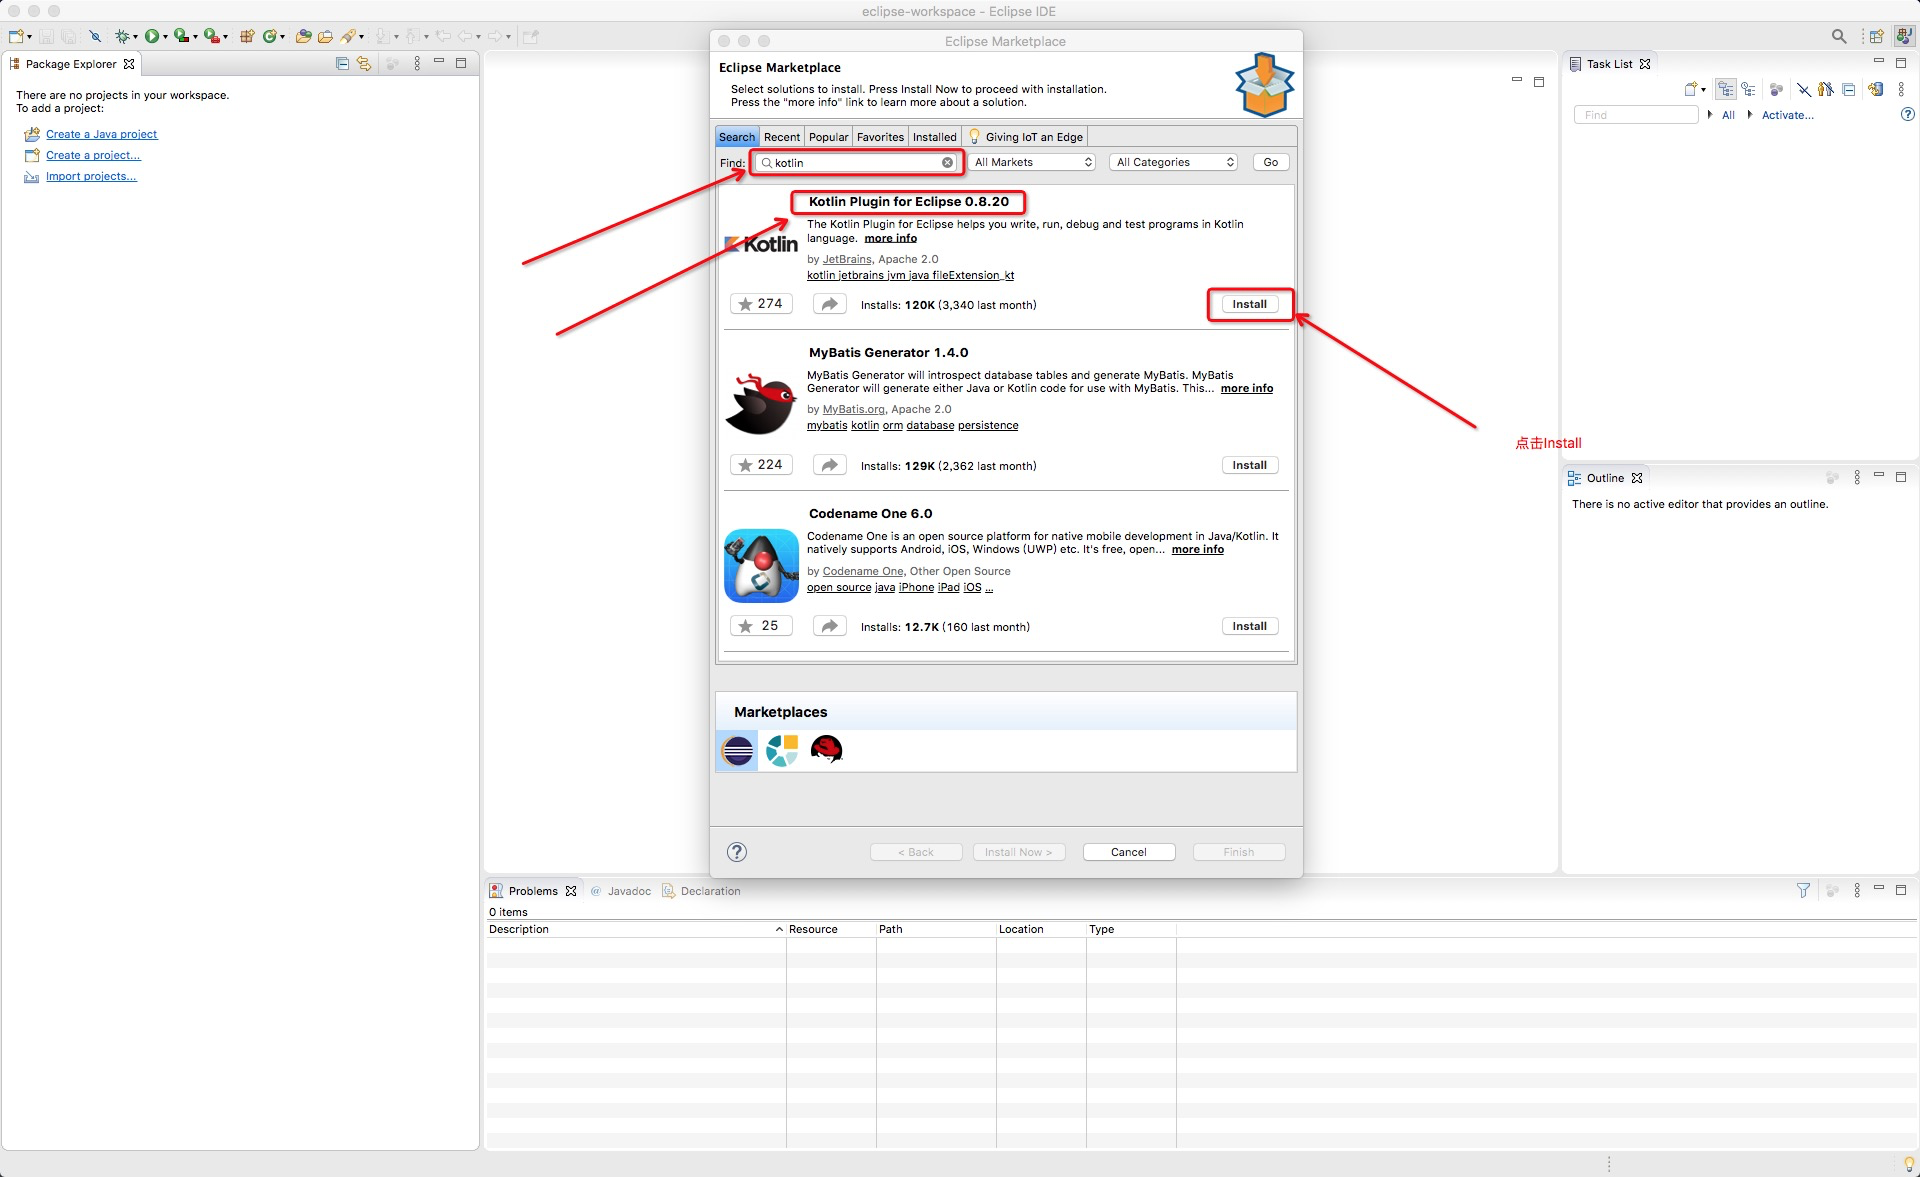Open Giving IoT an Edge tab
The height and width of the screenshot is (1177, 1920).
click(x=1025, y=137)
